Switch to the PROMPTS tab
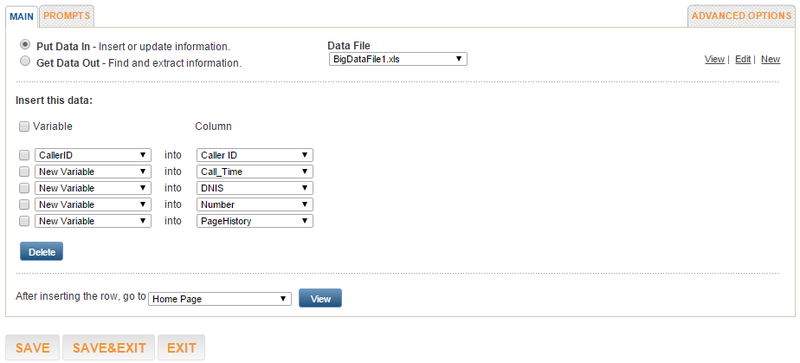The height and width of the screenshot is (363, 800). [x=67, y=16]
